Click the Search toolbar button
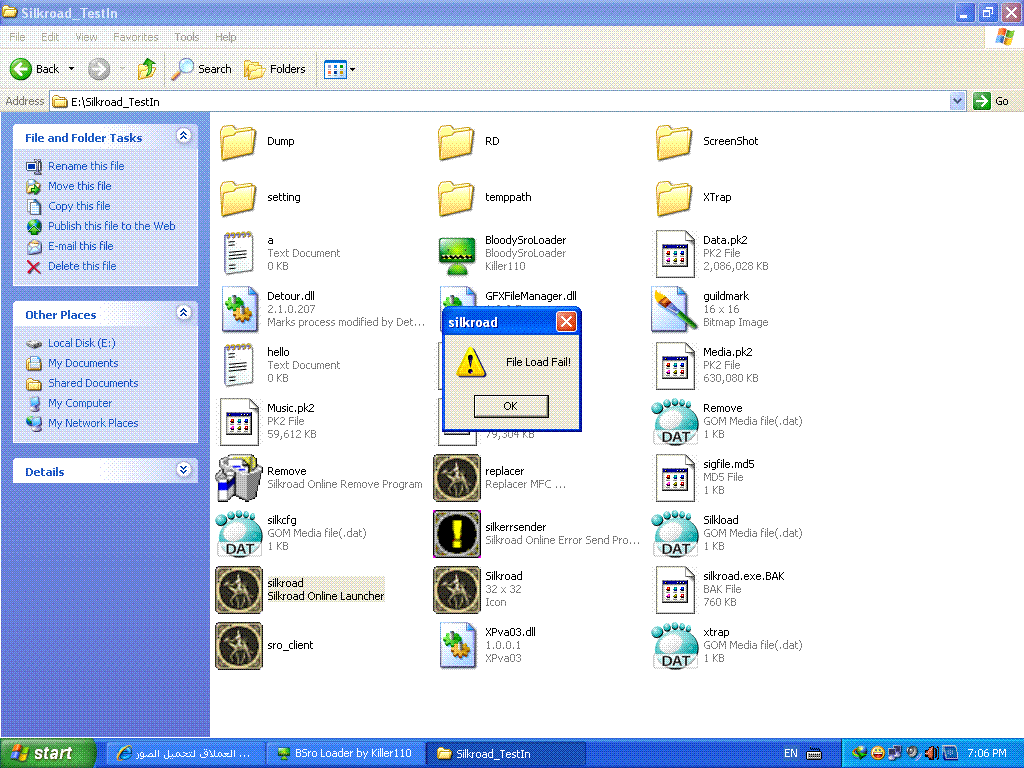This screenshot has height=768, width=1024. [x=202, y=69]
